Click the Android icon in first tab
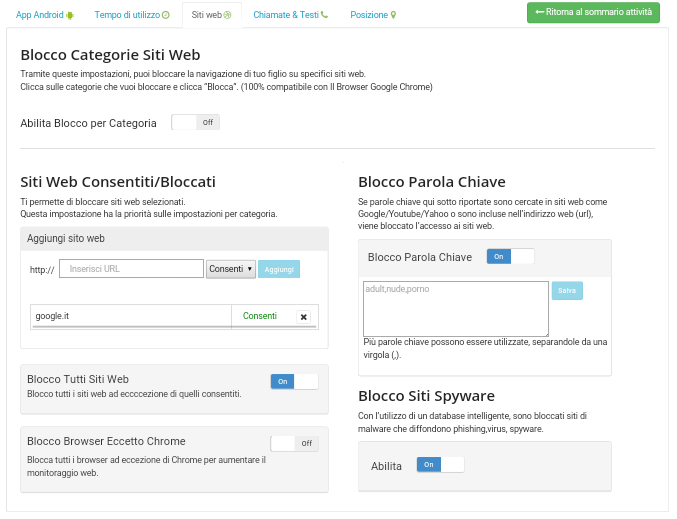Viewport: 677px width, 519px height. pos(69,16)
